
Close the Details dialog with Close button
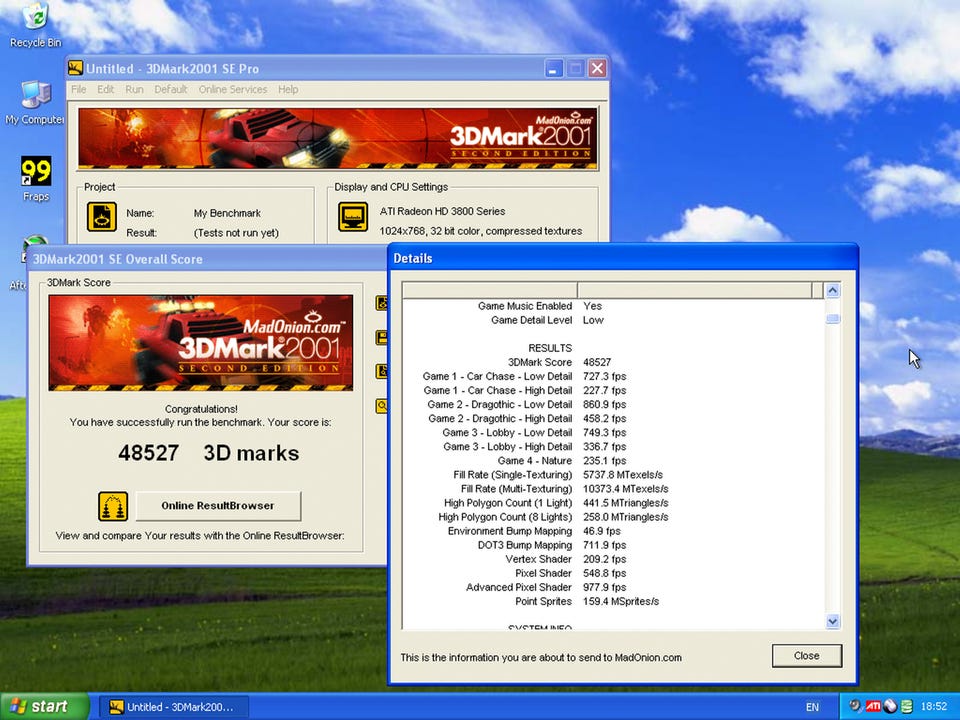[806, 656]
